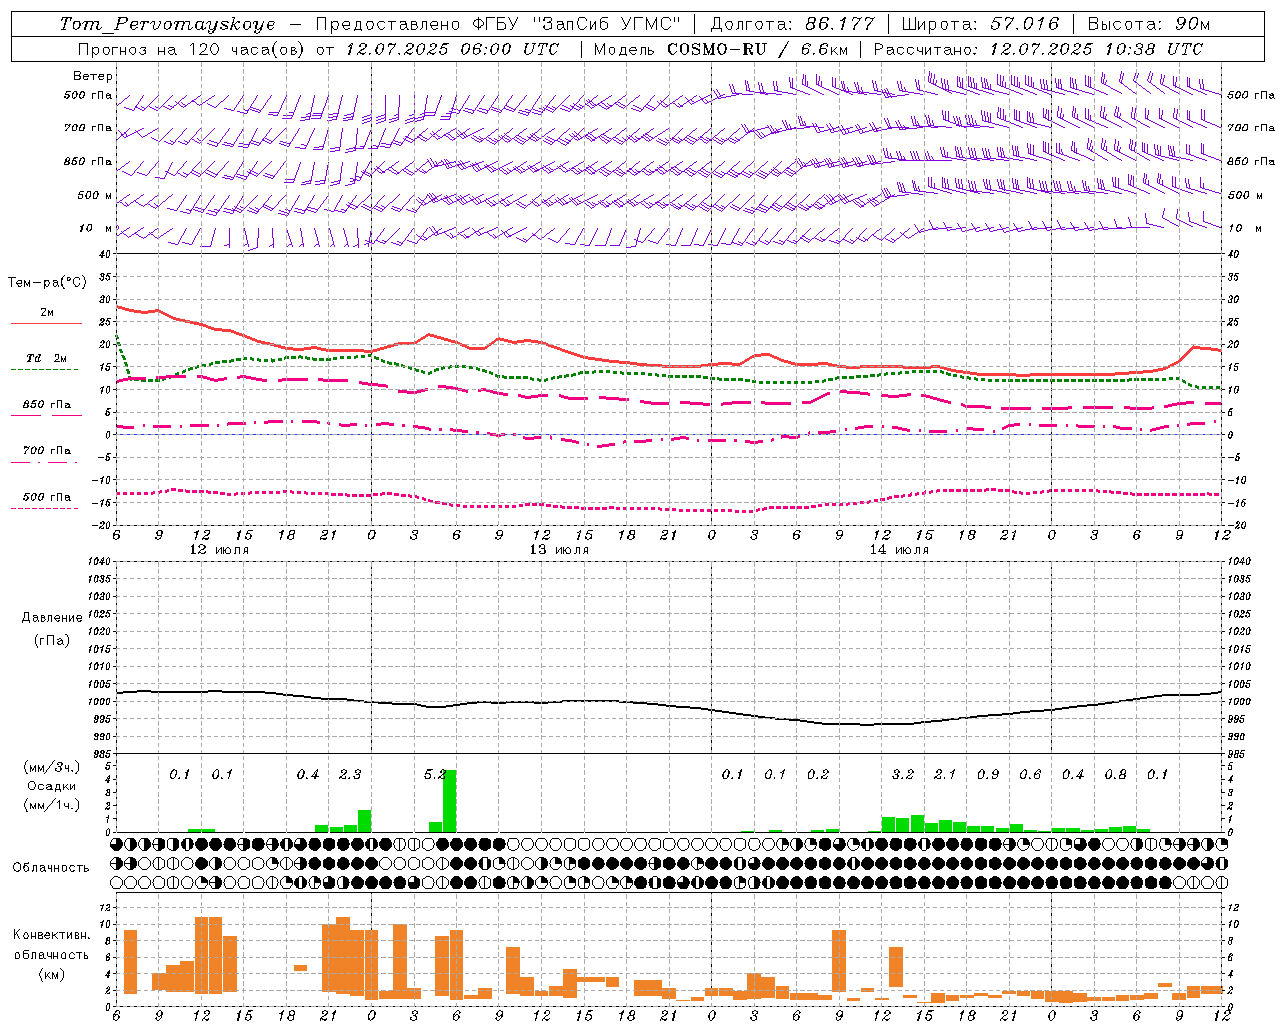Image resolution: width=1280 pixels, height=1024 pixels.
Task: Click 'Рассчитано: 12.07.2025 10:38 UTC' timestamp
Action: [1038, 48]
